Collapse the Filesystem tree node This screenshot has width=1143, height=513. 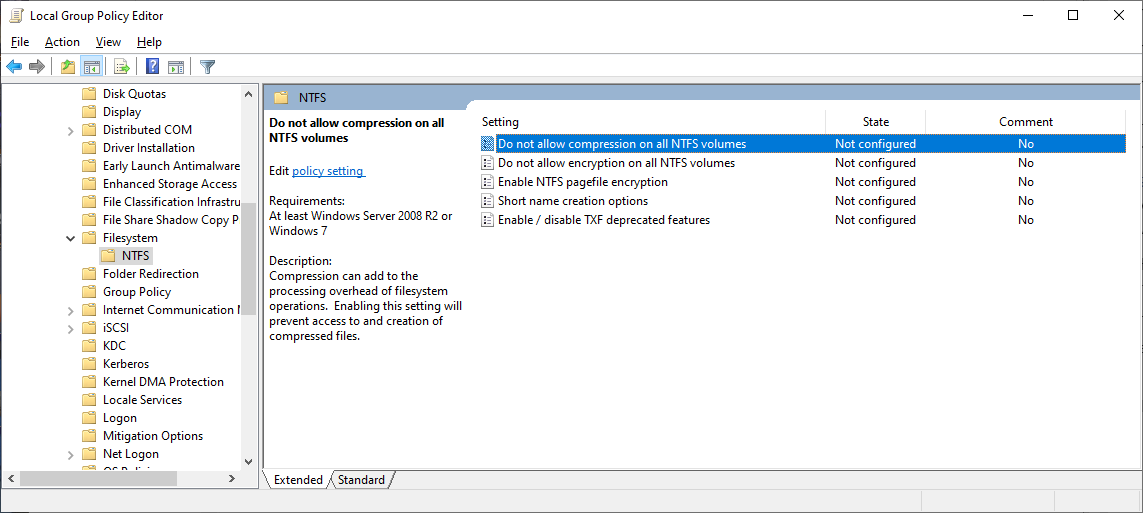point(71,238)
